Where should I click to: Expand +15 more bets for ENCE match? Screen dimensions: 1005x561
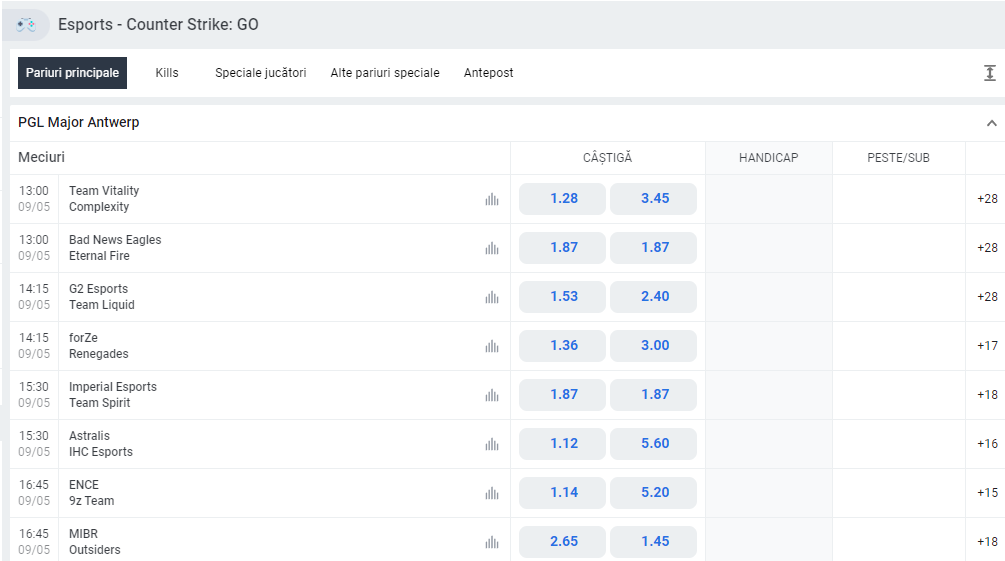point(987,493)
